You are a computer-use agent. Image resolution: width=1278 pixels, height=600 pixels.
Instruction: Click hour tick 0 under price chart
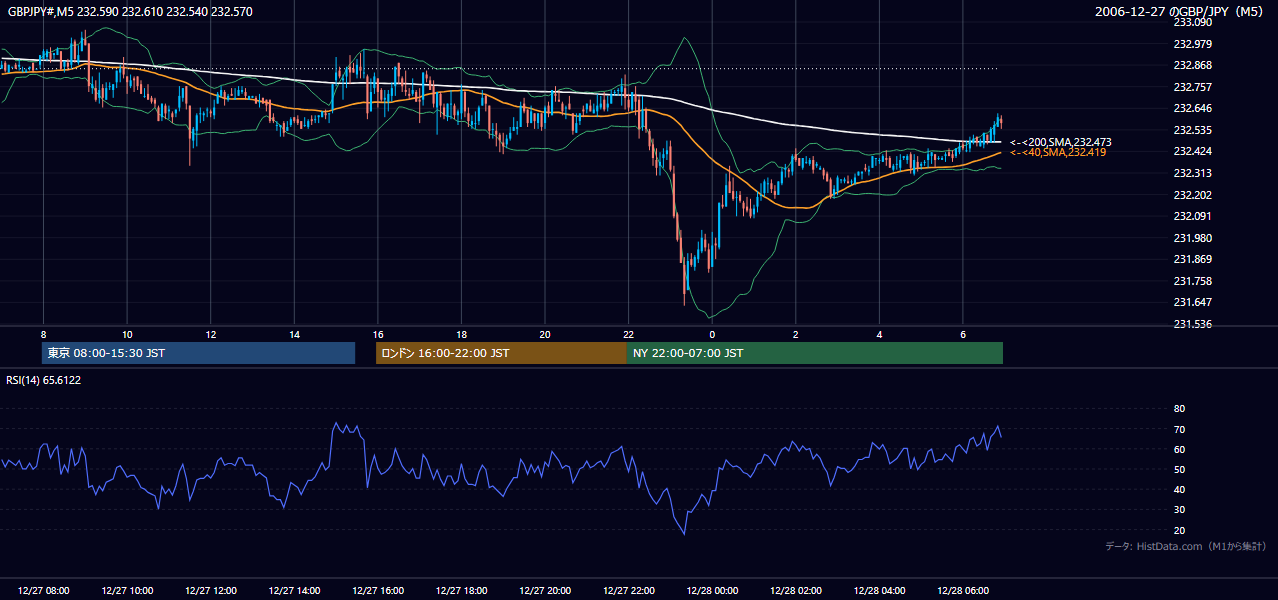tap(712, 334)
